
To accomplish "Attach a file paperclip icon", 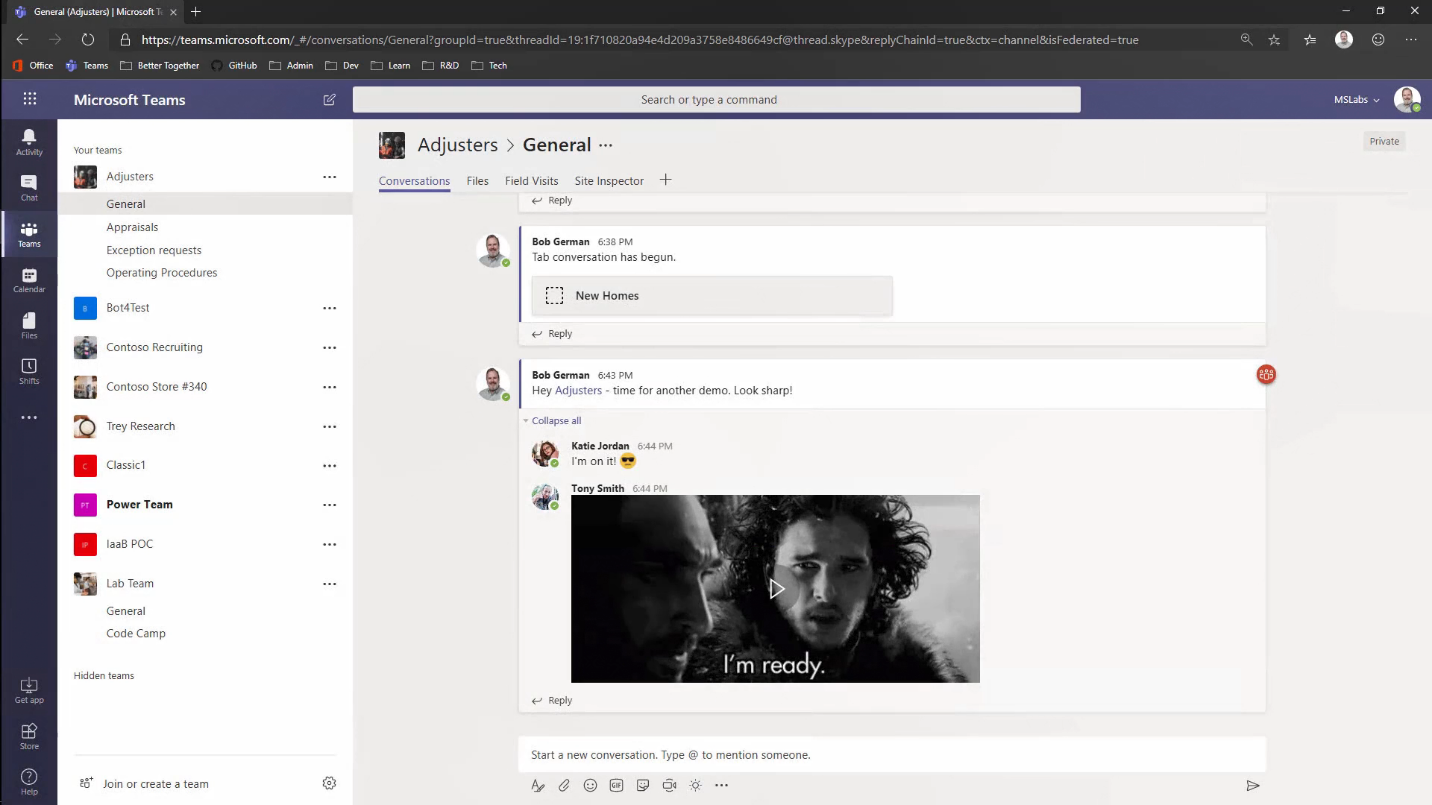I will click(x=564, y=786).
